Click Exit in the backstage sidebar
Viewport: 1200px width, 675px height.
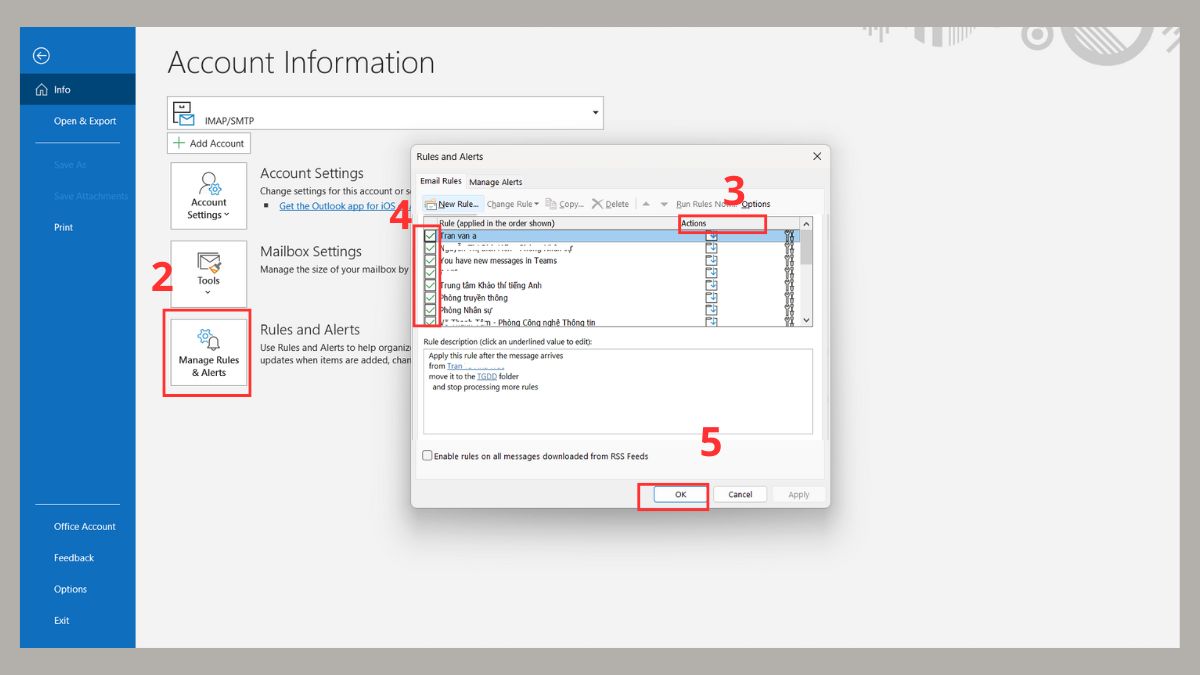coord(62,621)
